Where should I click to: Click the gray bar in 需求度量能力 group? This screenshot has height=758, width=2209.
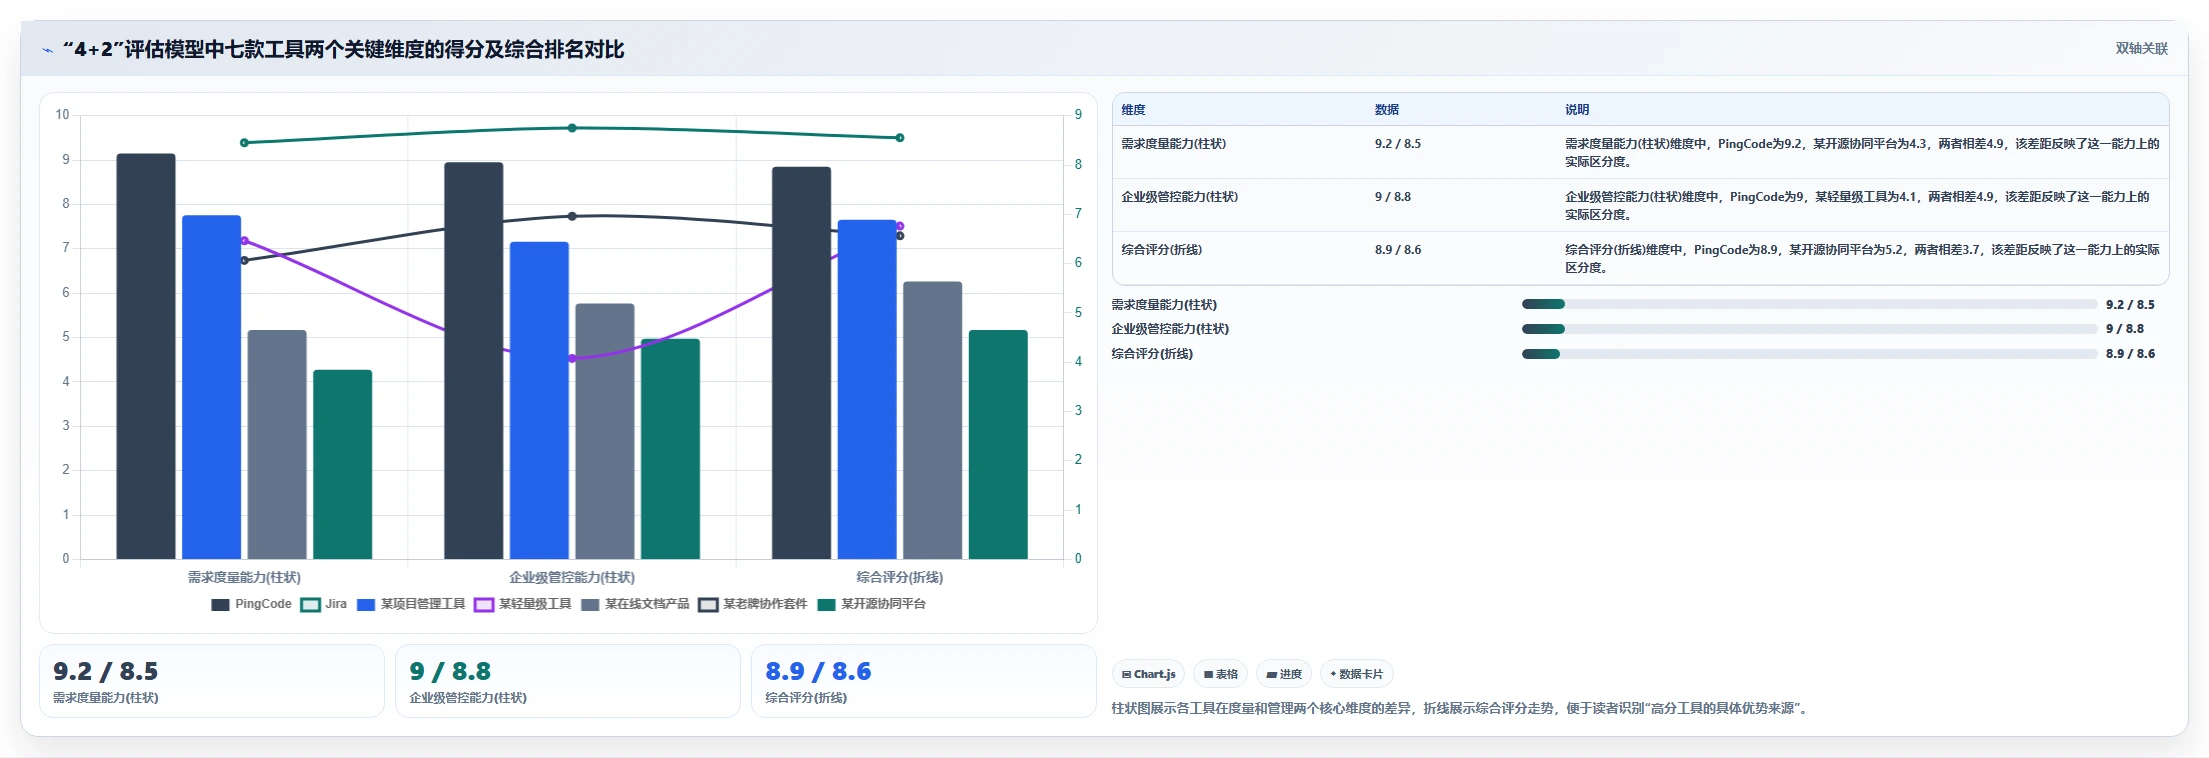coord(277,444)
